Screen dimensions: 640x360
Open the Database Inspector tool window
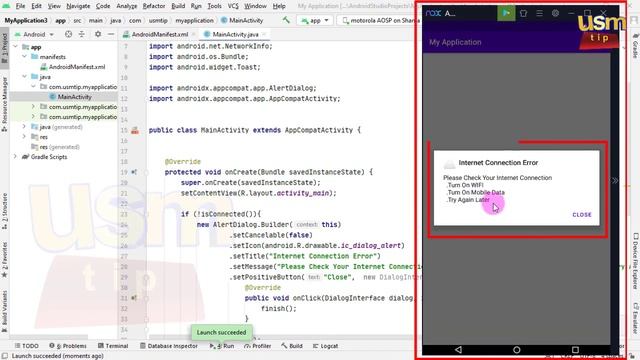[x=169, y=346]
